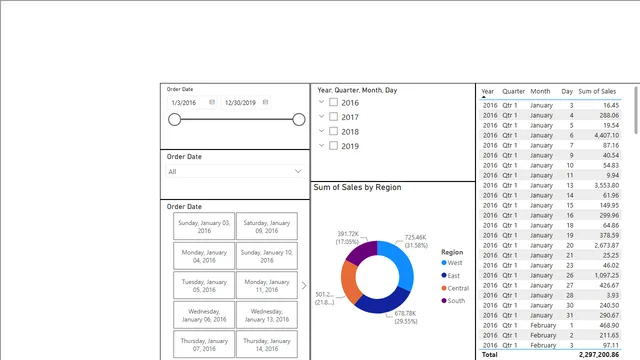Click the Central region legend marker

[x=444, y=288]
